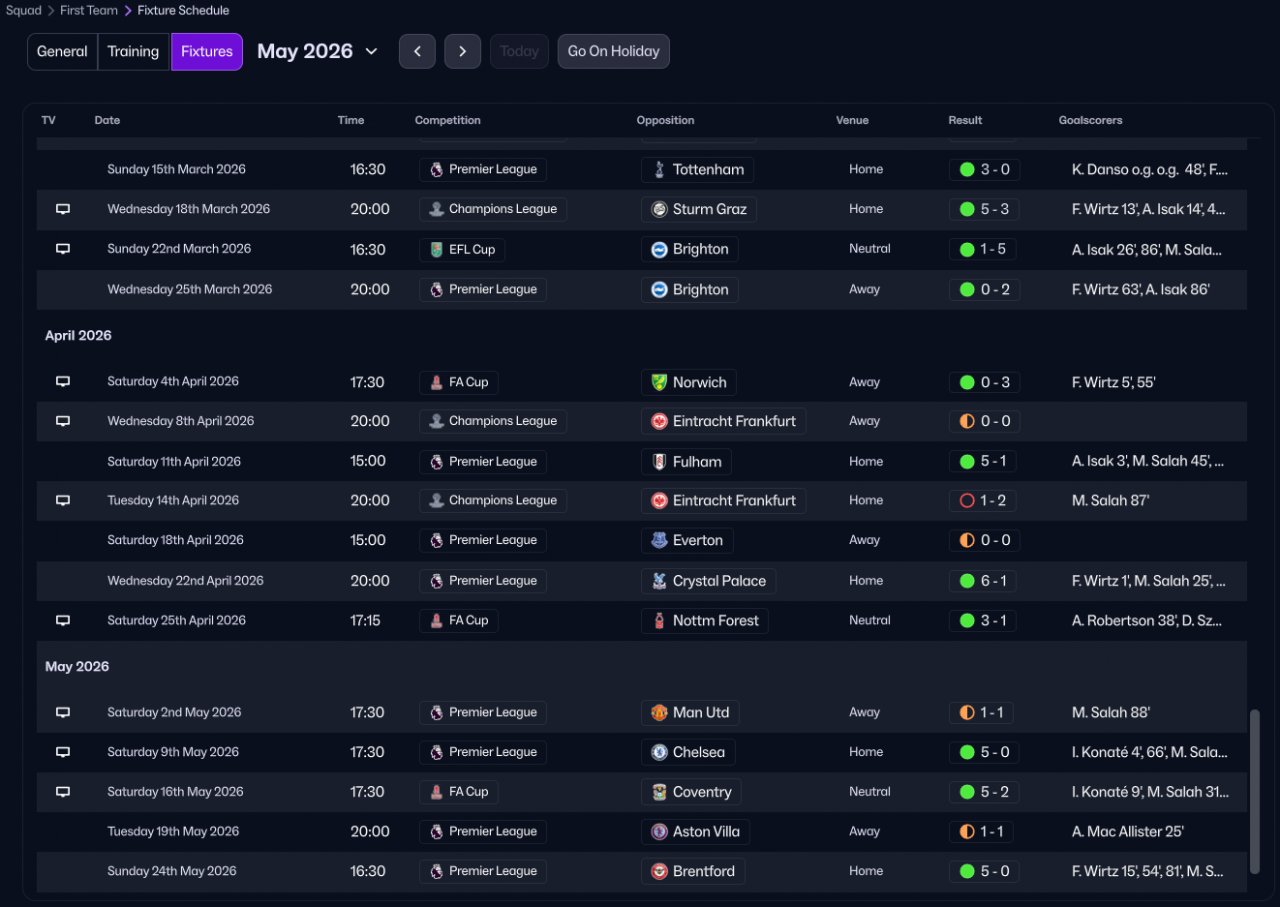Click the TV icon beside Wednesday 8th April 2026

tap(63, 421)
